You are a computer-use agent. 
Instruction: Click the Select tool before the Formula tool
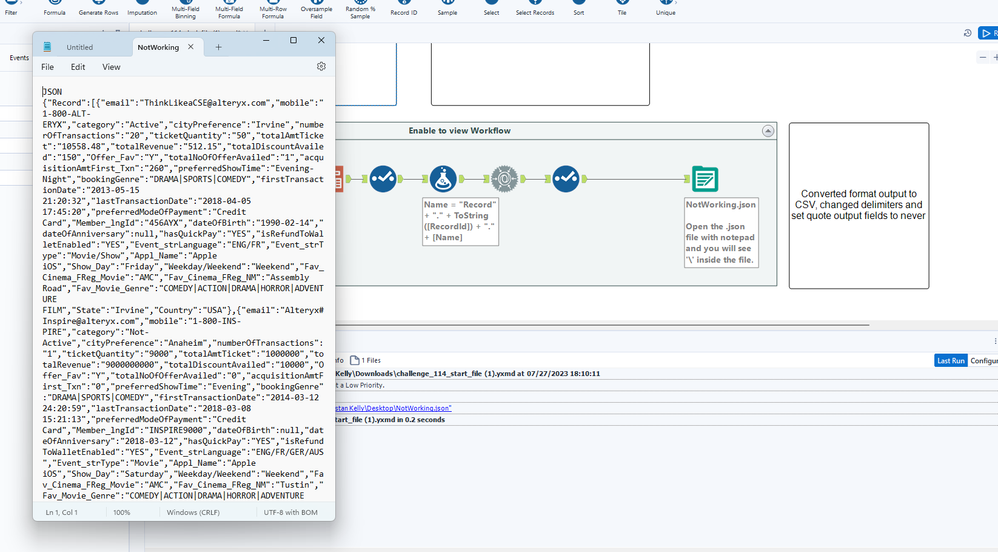[x=383, y=179]
